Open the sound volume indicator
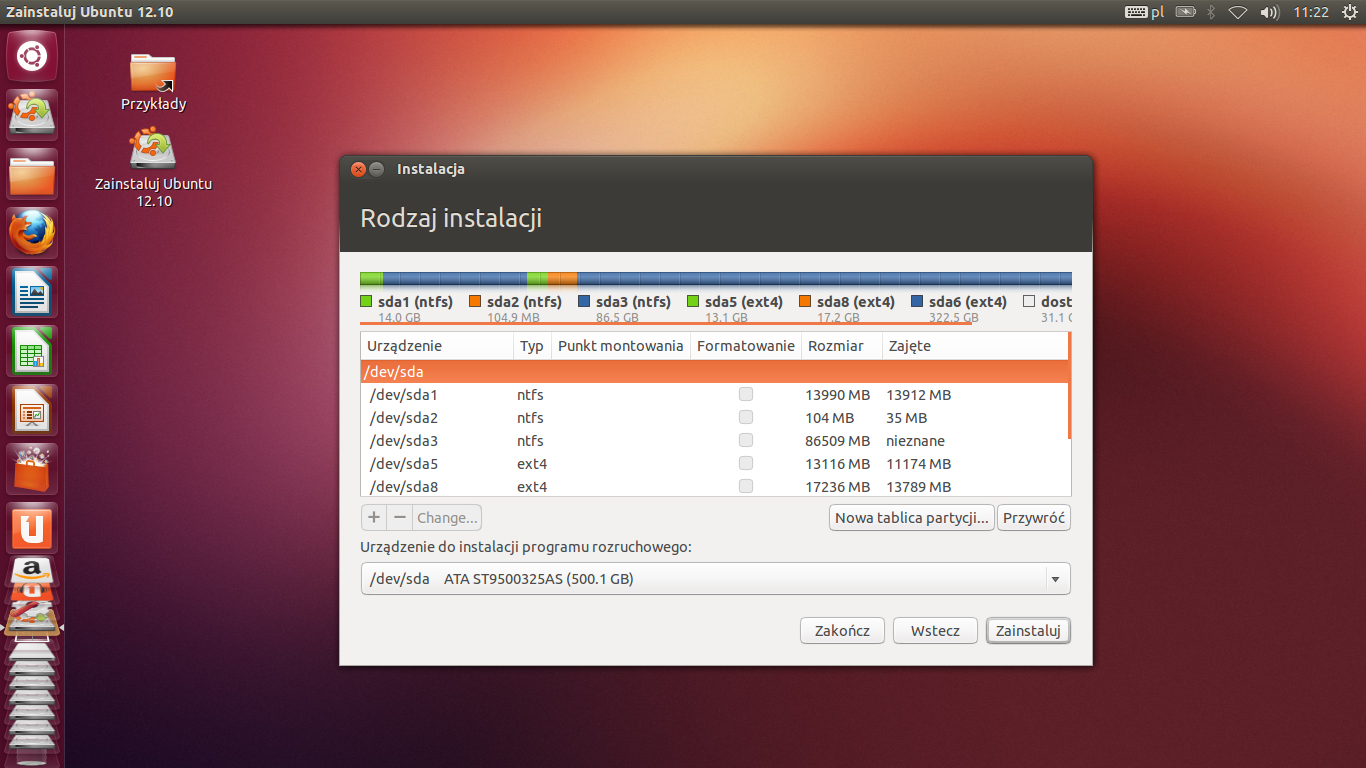 [x=1270, y=12]
